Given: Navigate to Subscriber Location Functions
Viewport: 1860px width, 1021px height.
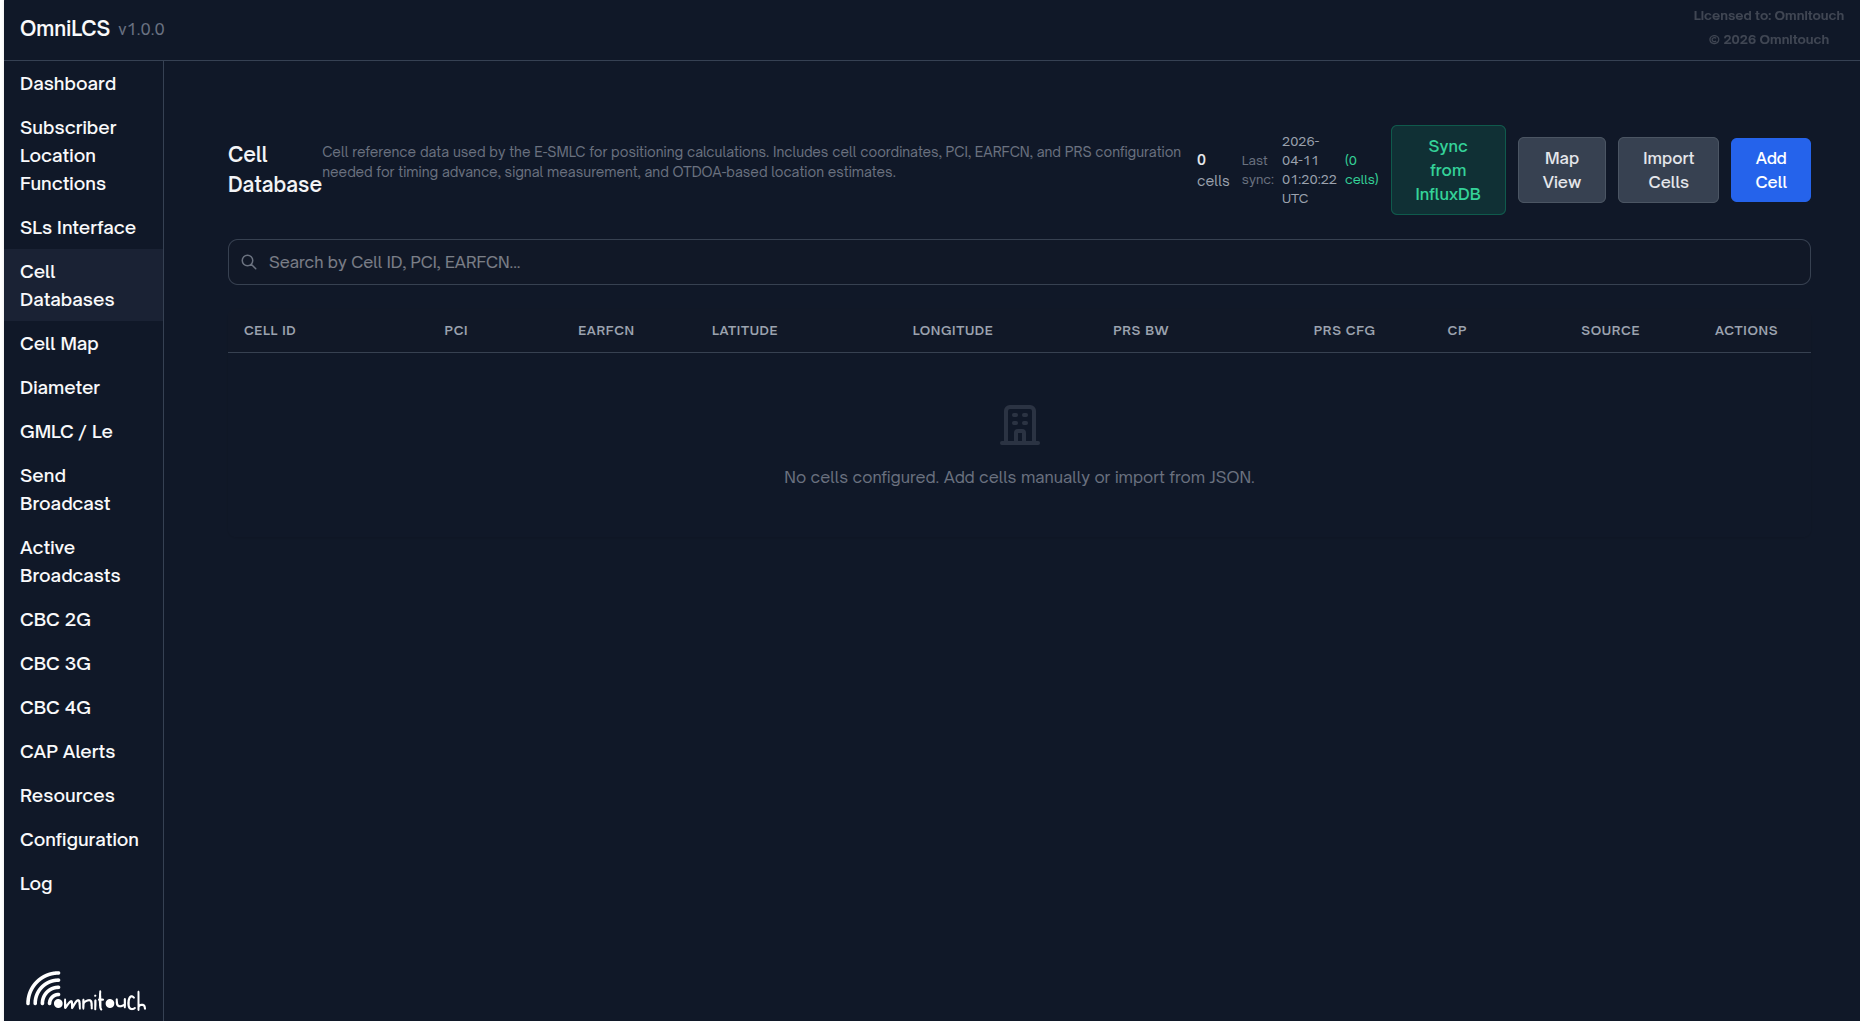Looking at the screenshot, I should [68, 155].
